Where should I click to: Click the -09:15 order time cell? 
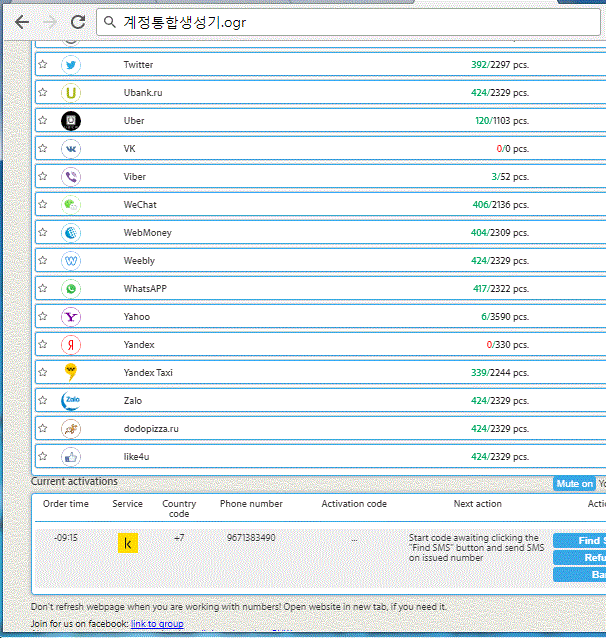pos(66,538)
